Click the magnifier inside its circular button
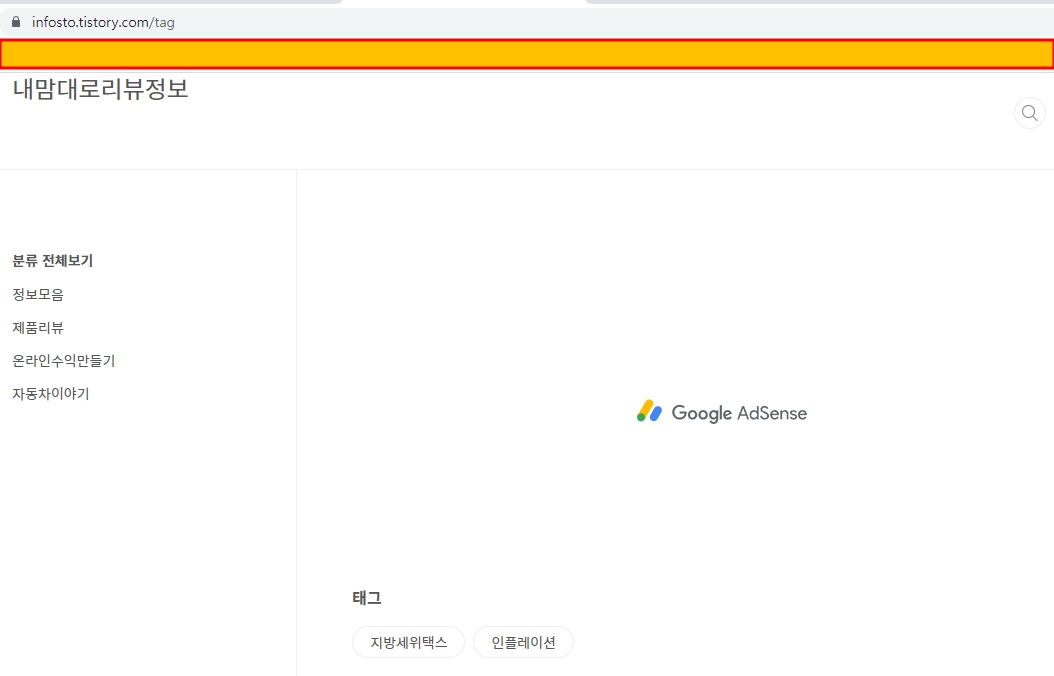The image size is (1054, 676). tap(1029, 112)
